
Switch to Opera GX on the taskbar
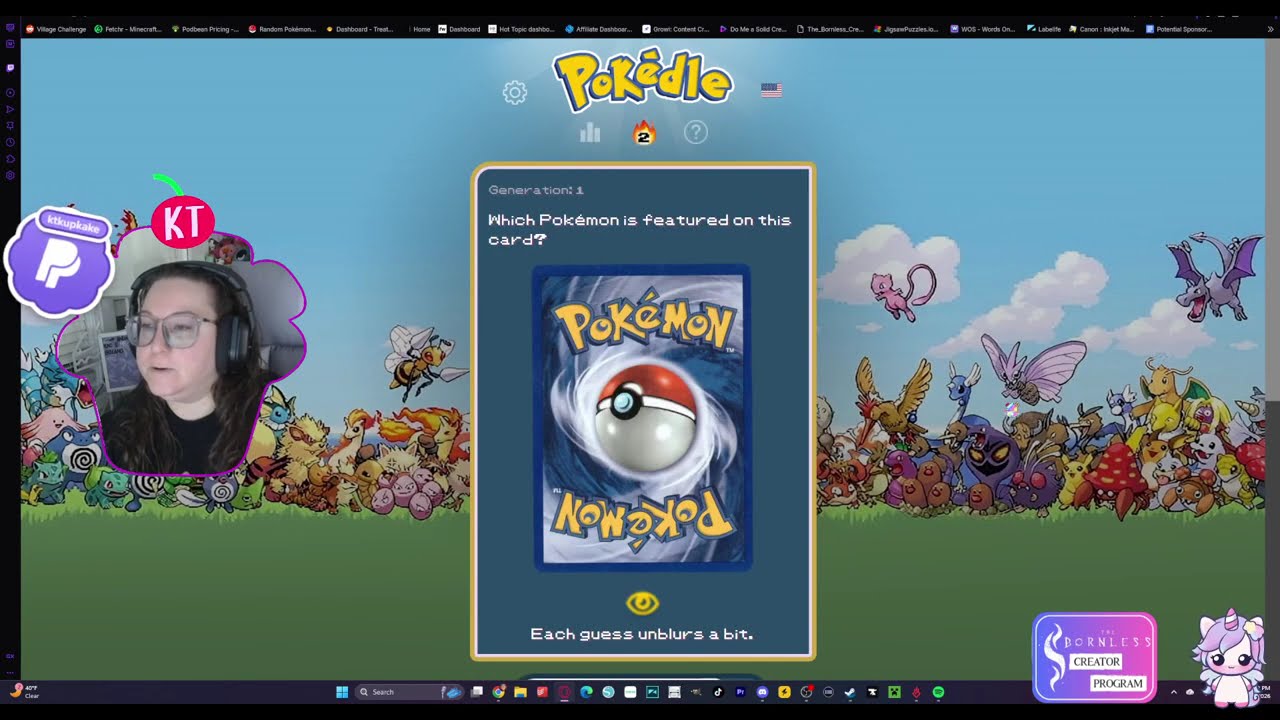(564, 692)
